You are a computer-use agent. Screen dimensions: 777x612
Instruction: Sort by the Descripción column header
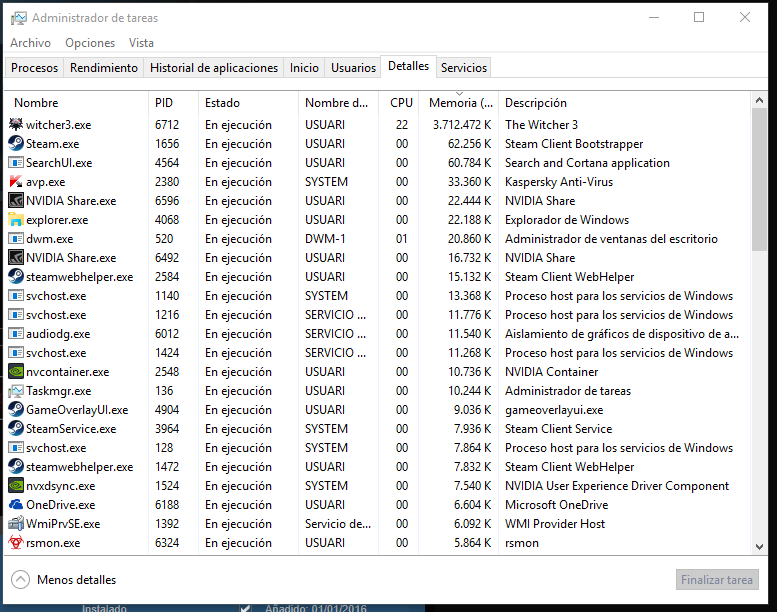[x=625, y=103]
